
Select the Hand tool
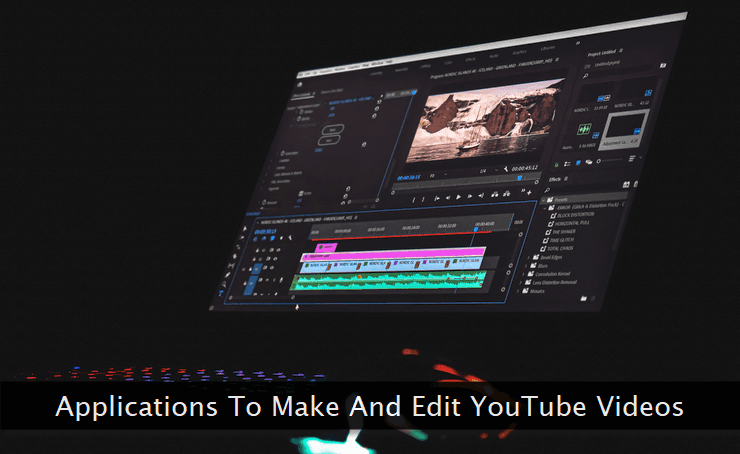pos(225,284)
